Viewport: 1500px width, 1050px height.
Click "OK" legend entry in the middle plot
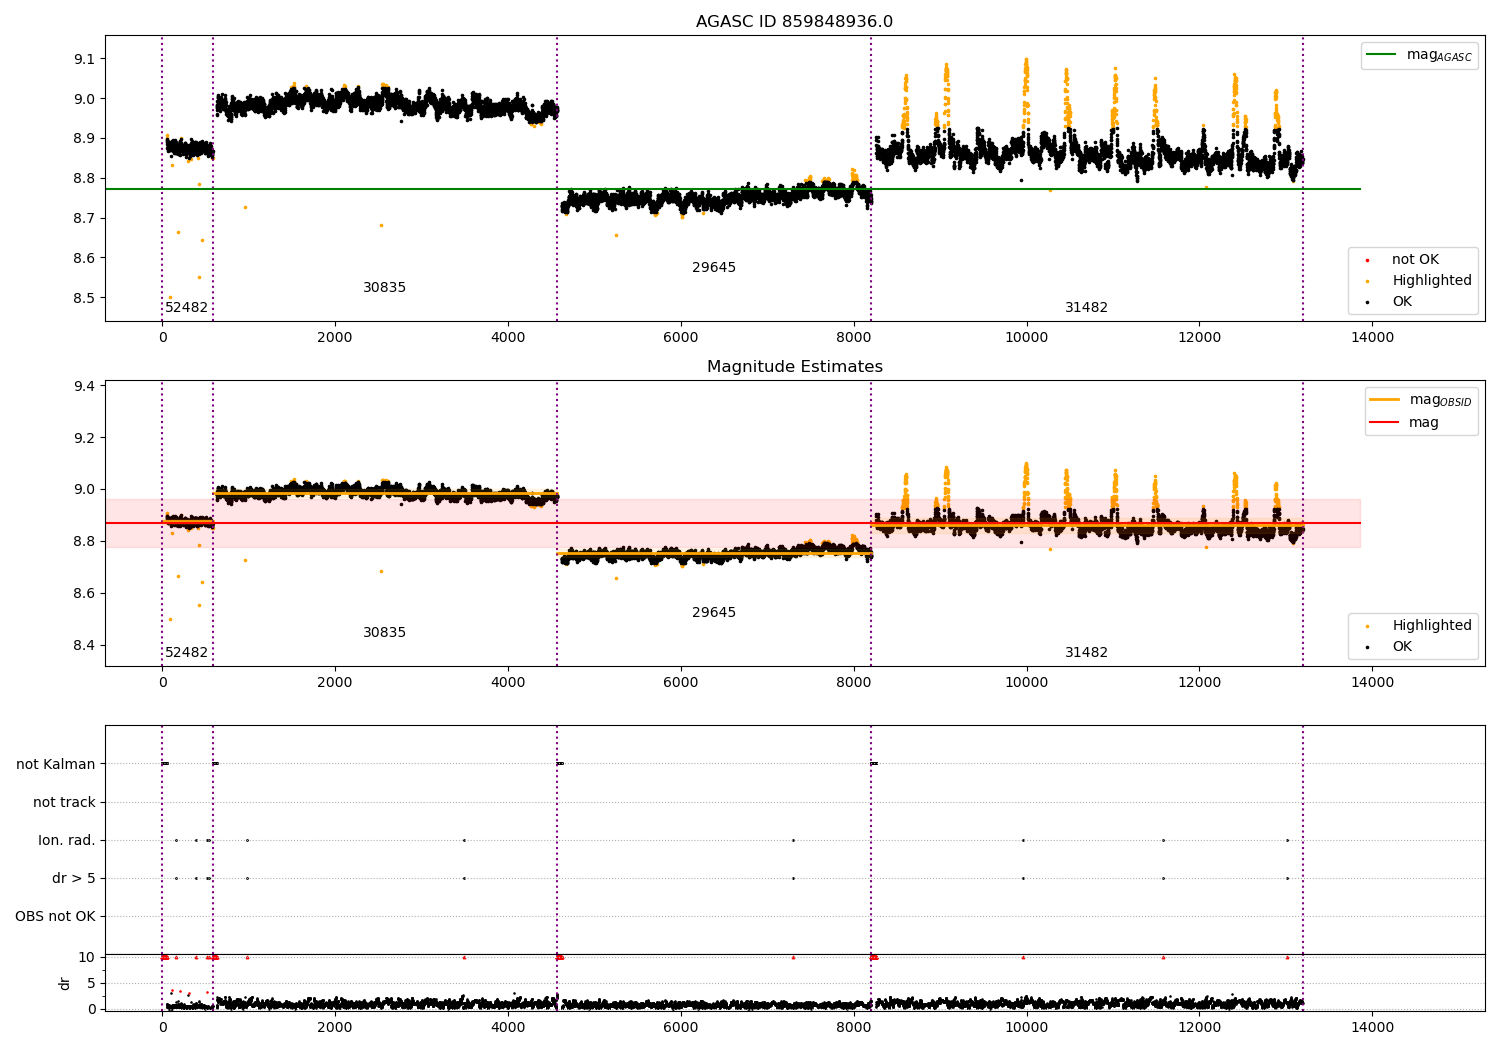tap(1389, 646)
